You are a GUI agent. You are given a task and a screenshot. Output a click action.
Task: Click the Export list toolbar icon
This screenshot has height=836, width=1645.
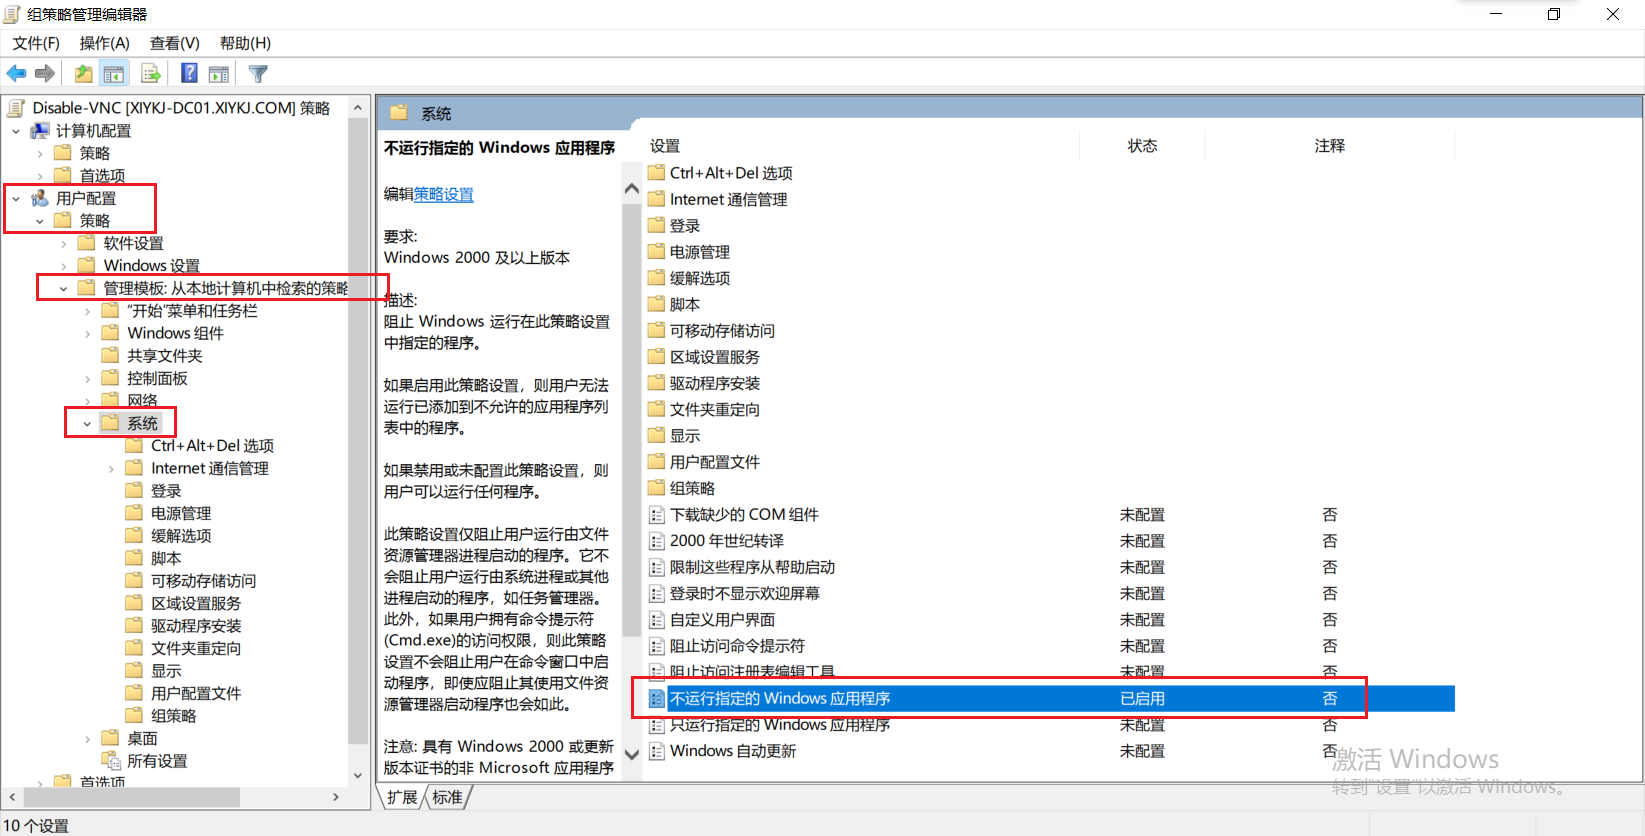point(151,73)
